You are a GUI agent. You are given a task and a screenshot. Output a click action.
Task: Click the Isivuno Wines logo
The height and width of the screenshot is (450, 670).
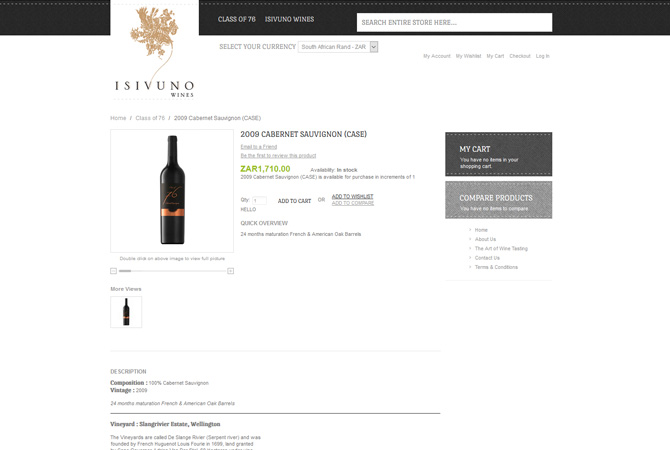(x=154, y=52)
